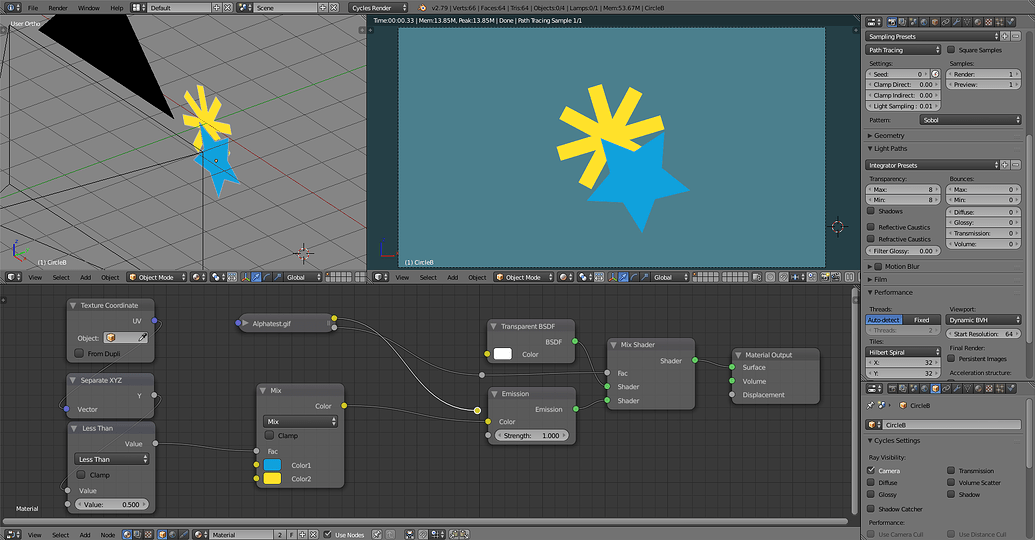Open the File menu
Image resolution: width=1035 pixels, height=540 pixels.
point(33,8)
